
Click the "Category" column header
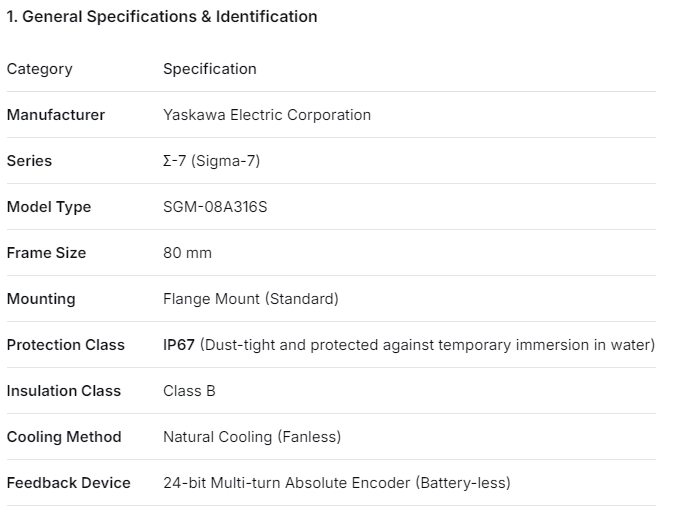coord(40,69)
